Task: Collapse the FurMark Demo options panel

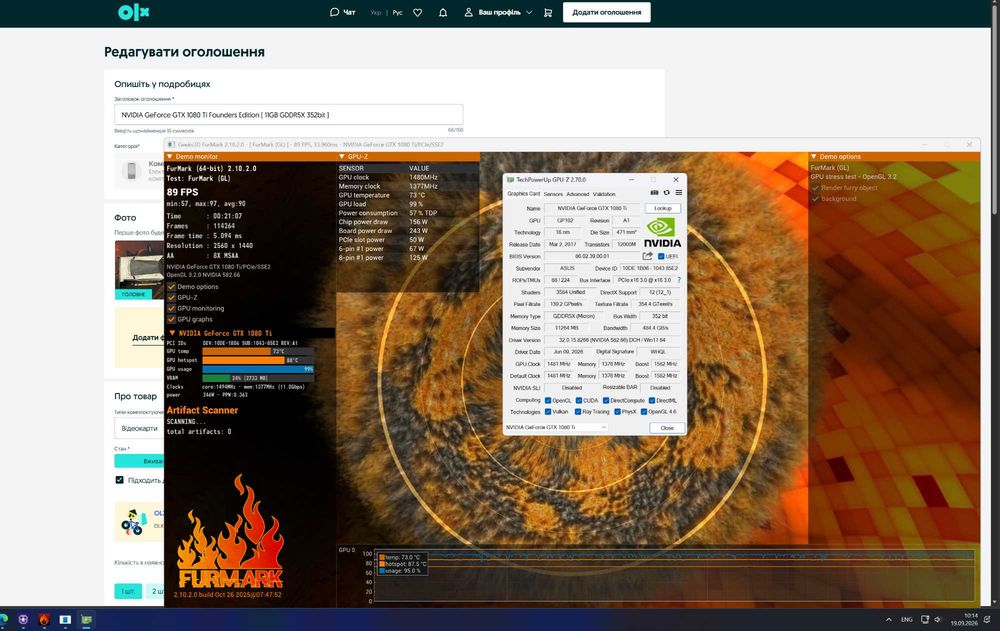Action: (x=814, y=156)
